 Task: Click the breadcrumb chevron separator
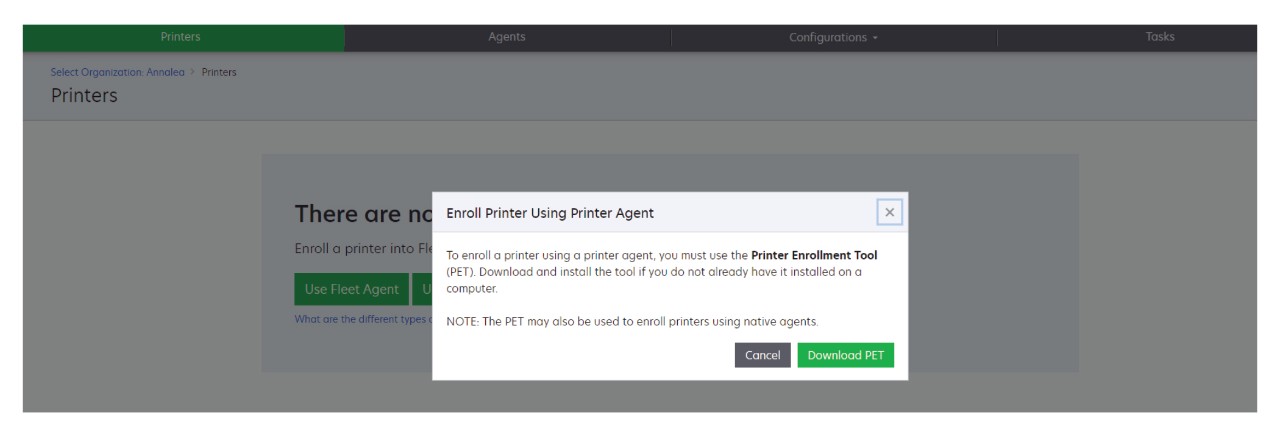point(193,72)
